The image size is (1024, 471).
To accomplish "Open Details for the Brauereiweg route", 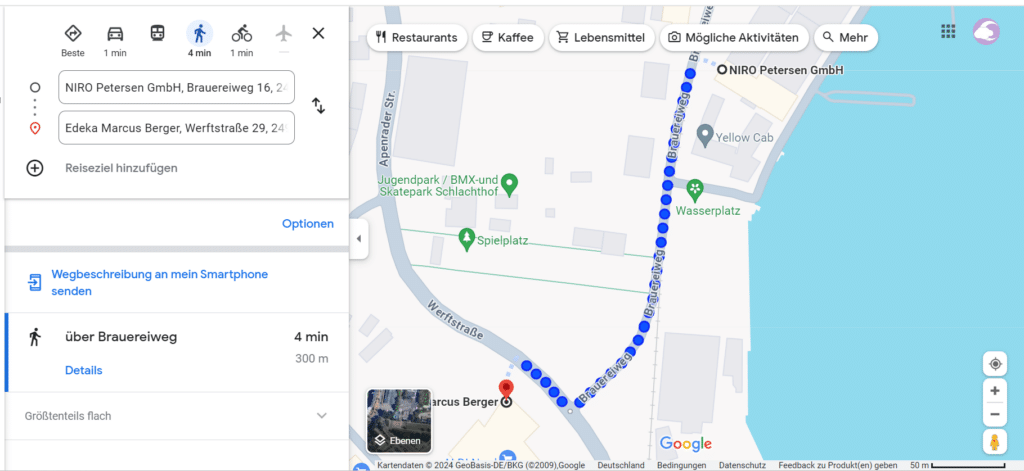I will (x=84, y=370).
